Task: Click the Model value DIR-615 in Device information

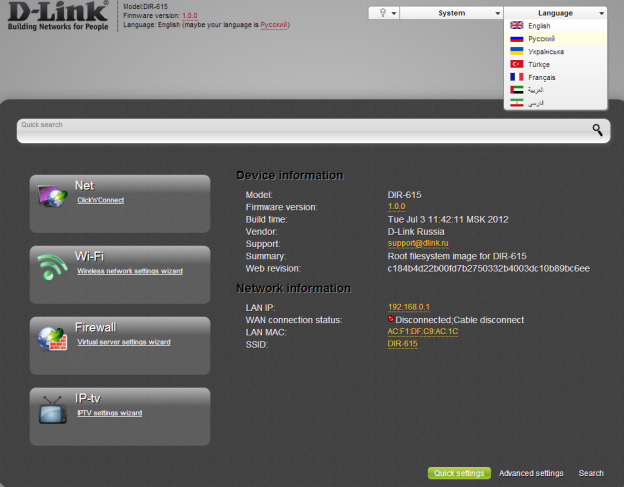Action: (404, 195)
